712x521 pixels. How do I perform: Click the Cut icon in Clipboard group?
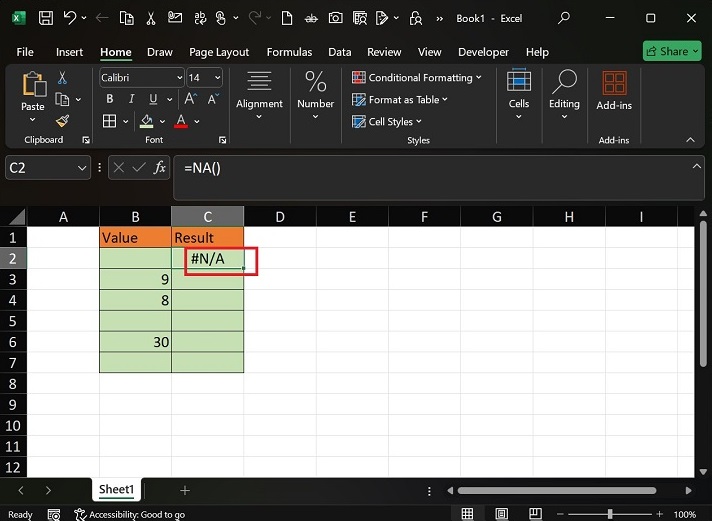pos(62,78)
